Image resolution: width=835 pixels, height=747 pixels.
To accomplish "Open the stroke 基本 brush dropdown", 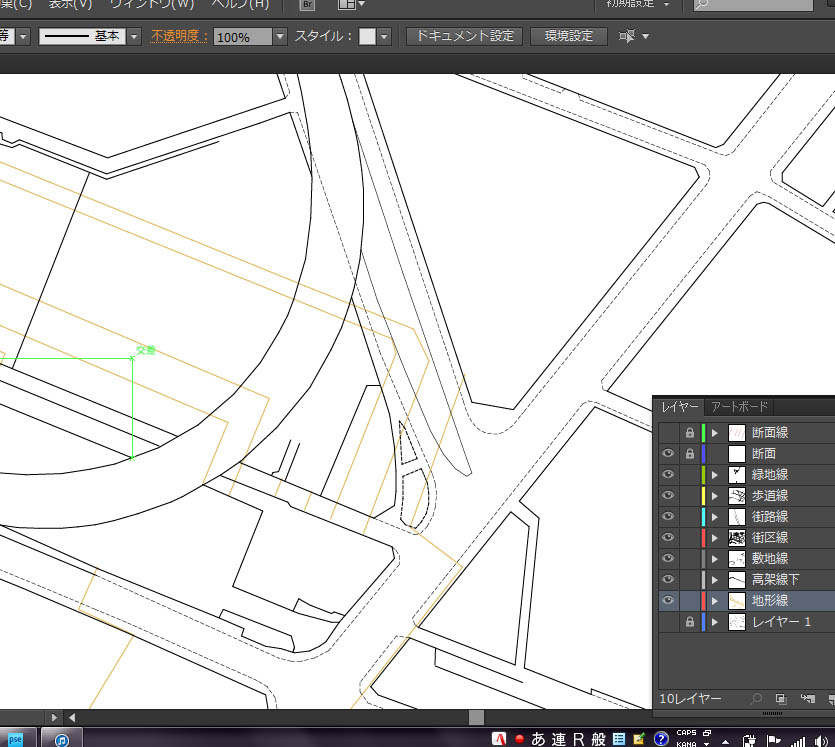I will click(x=134, y=36).
